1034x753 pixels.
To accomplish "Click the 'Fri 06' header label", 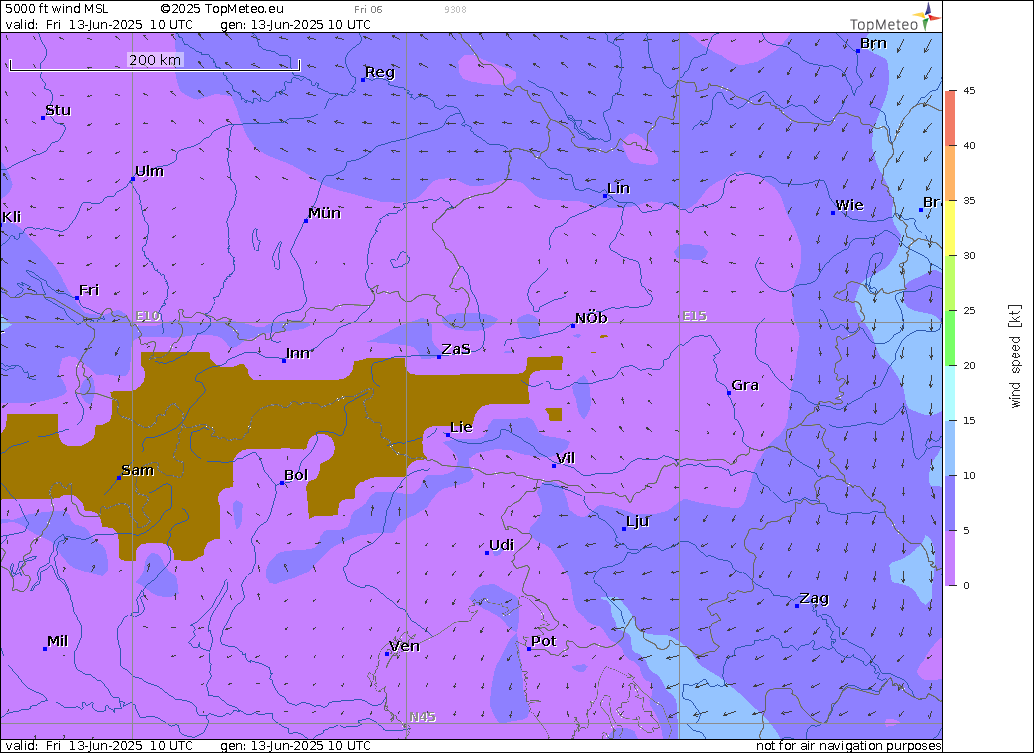I will 368,9.
